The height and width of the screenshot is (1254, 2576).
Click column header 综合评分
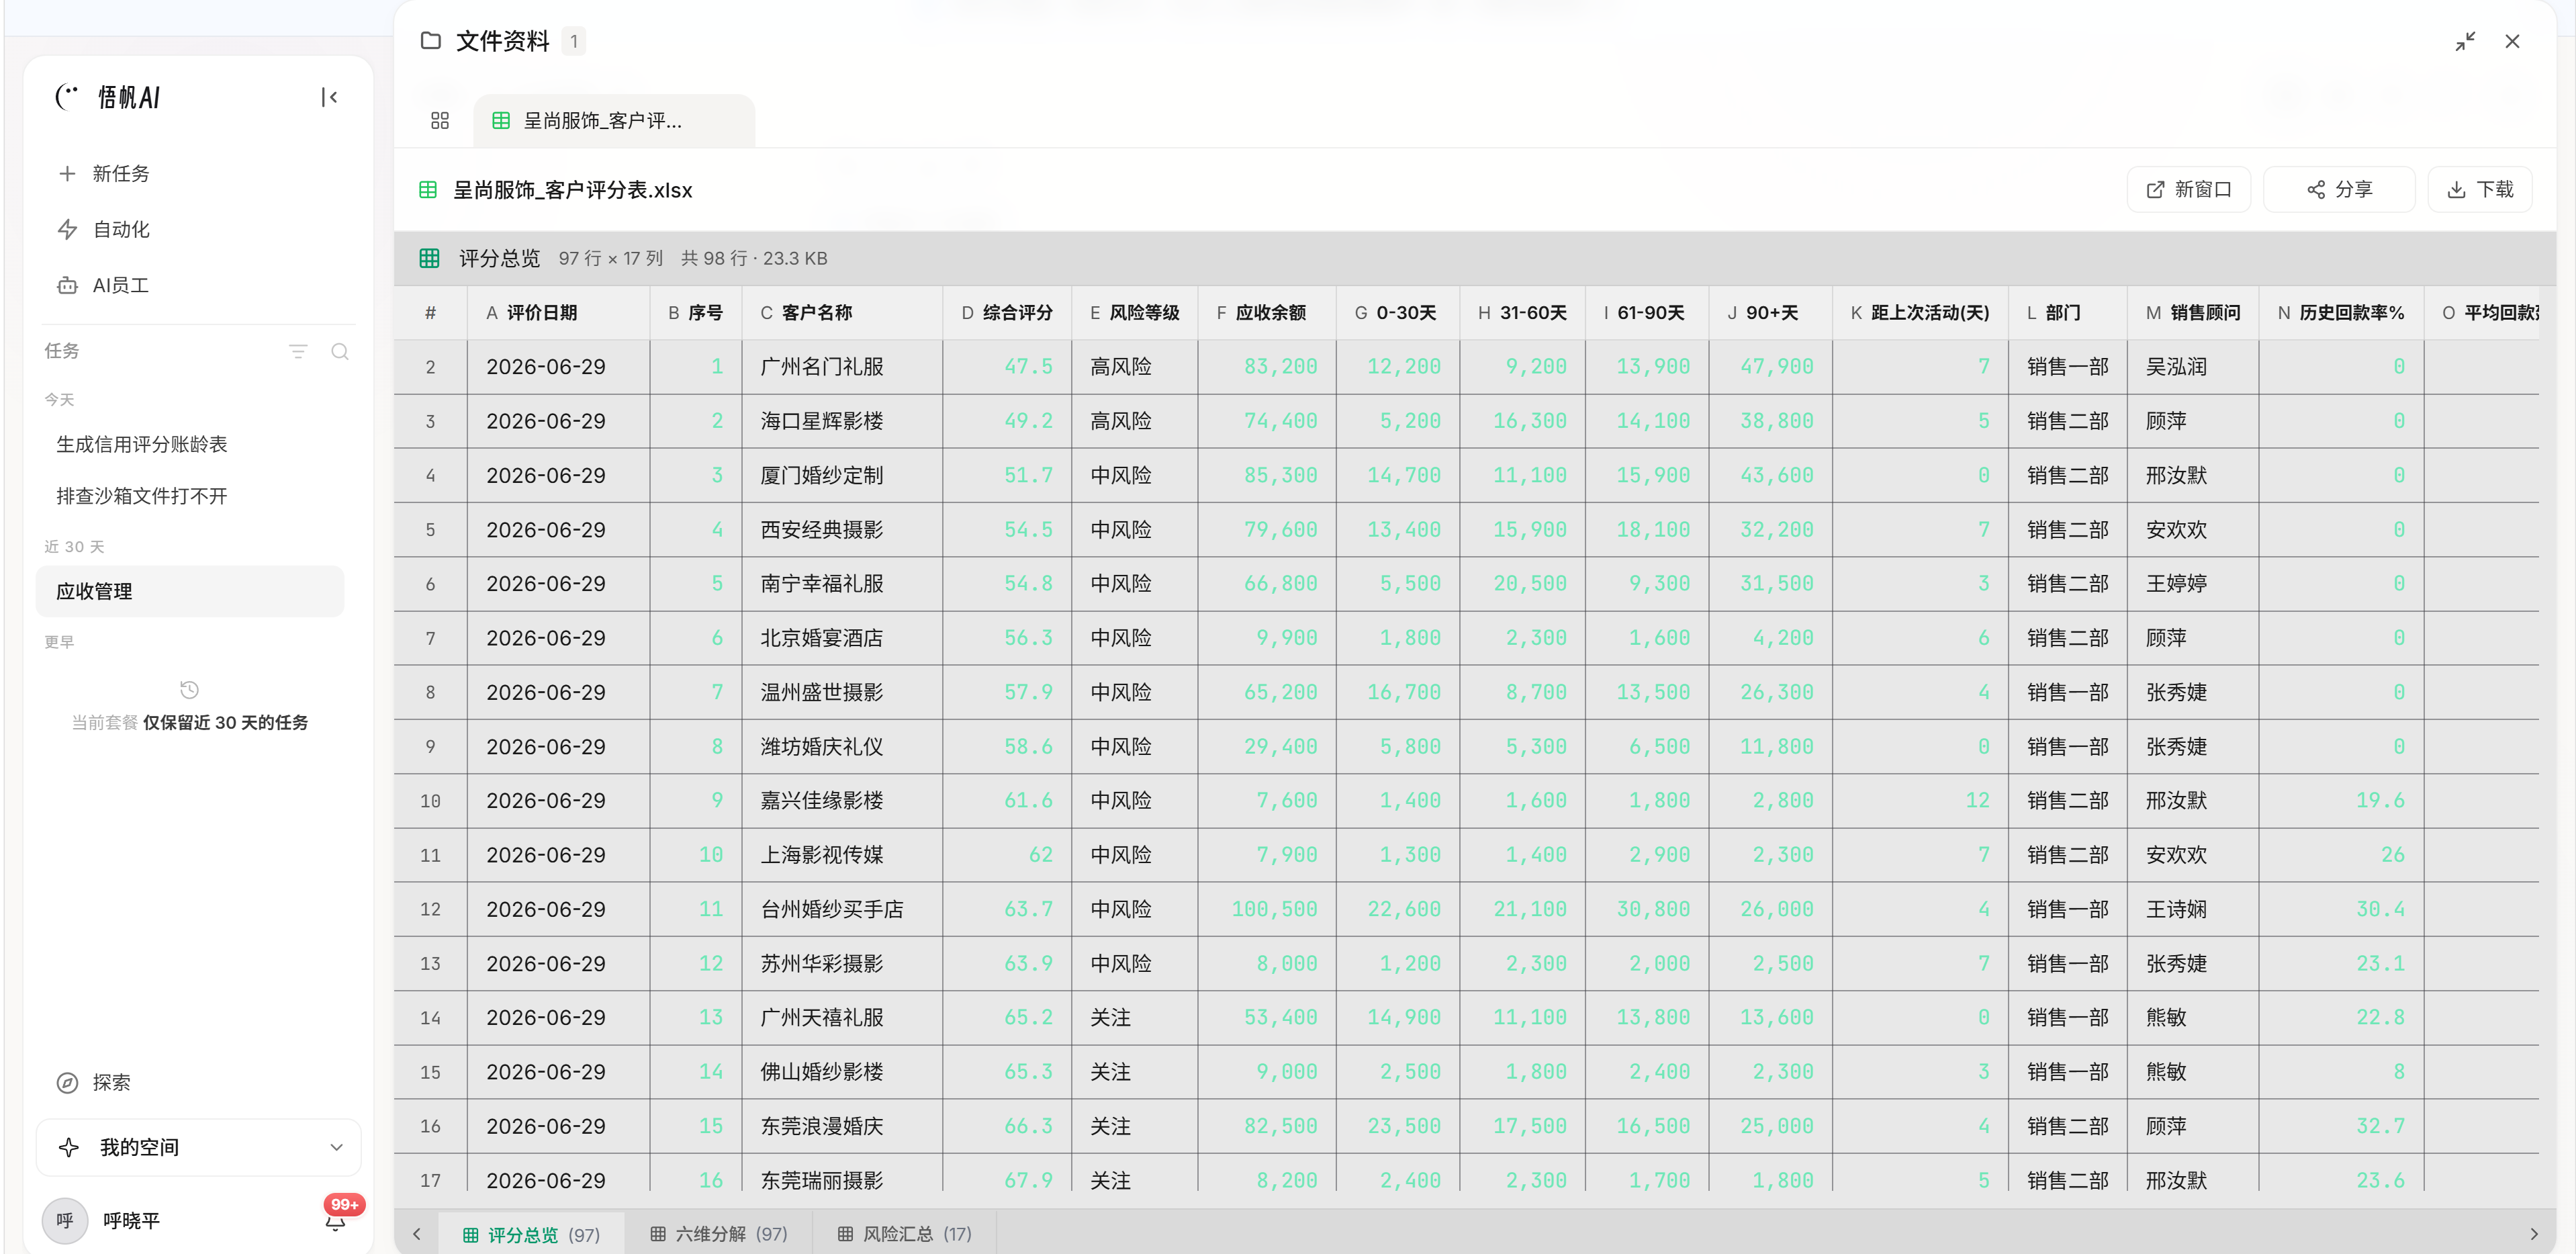click(x=1007, y=313)
